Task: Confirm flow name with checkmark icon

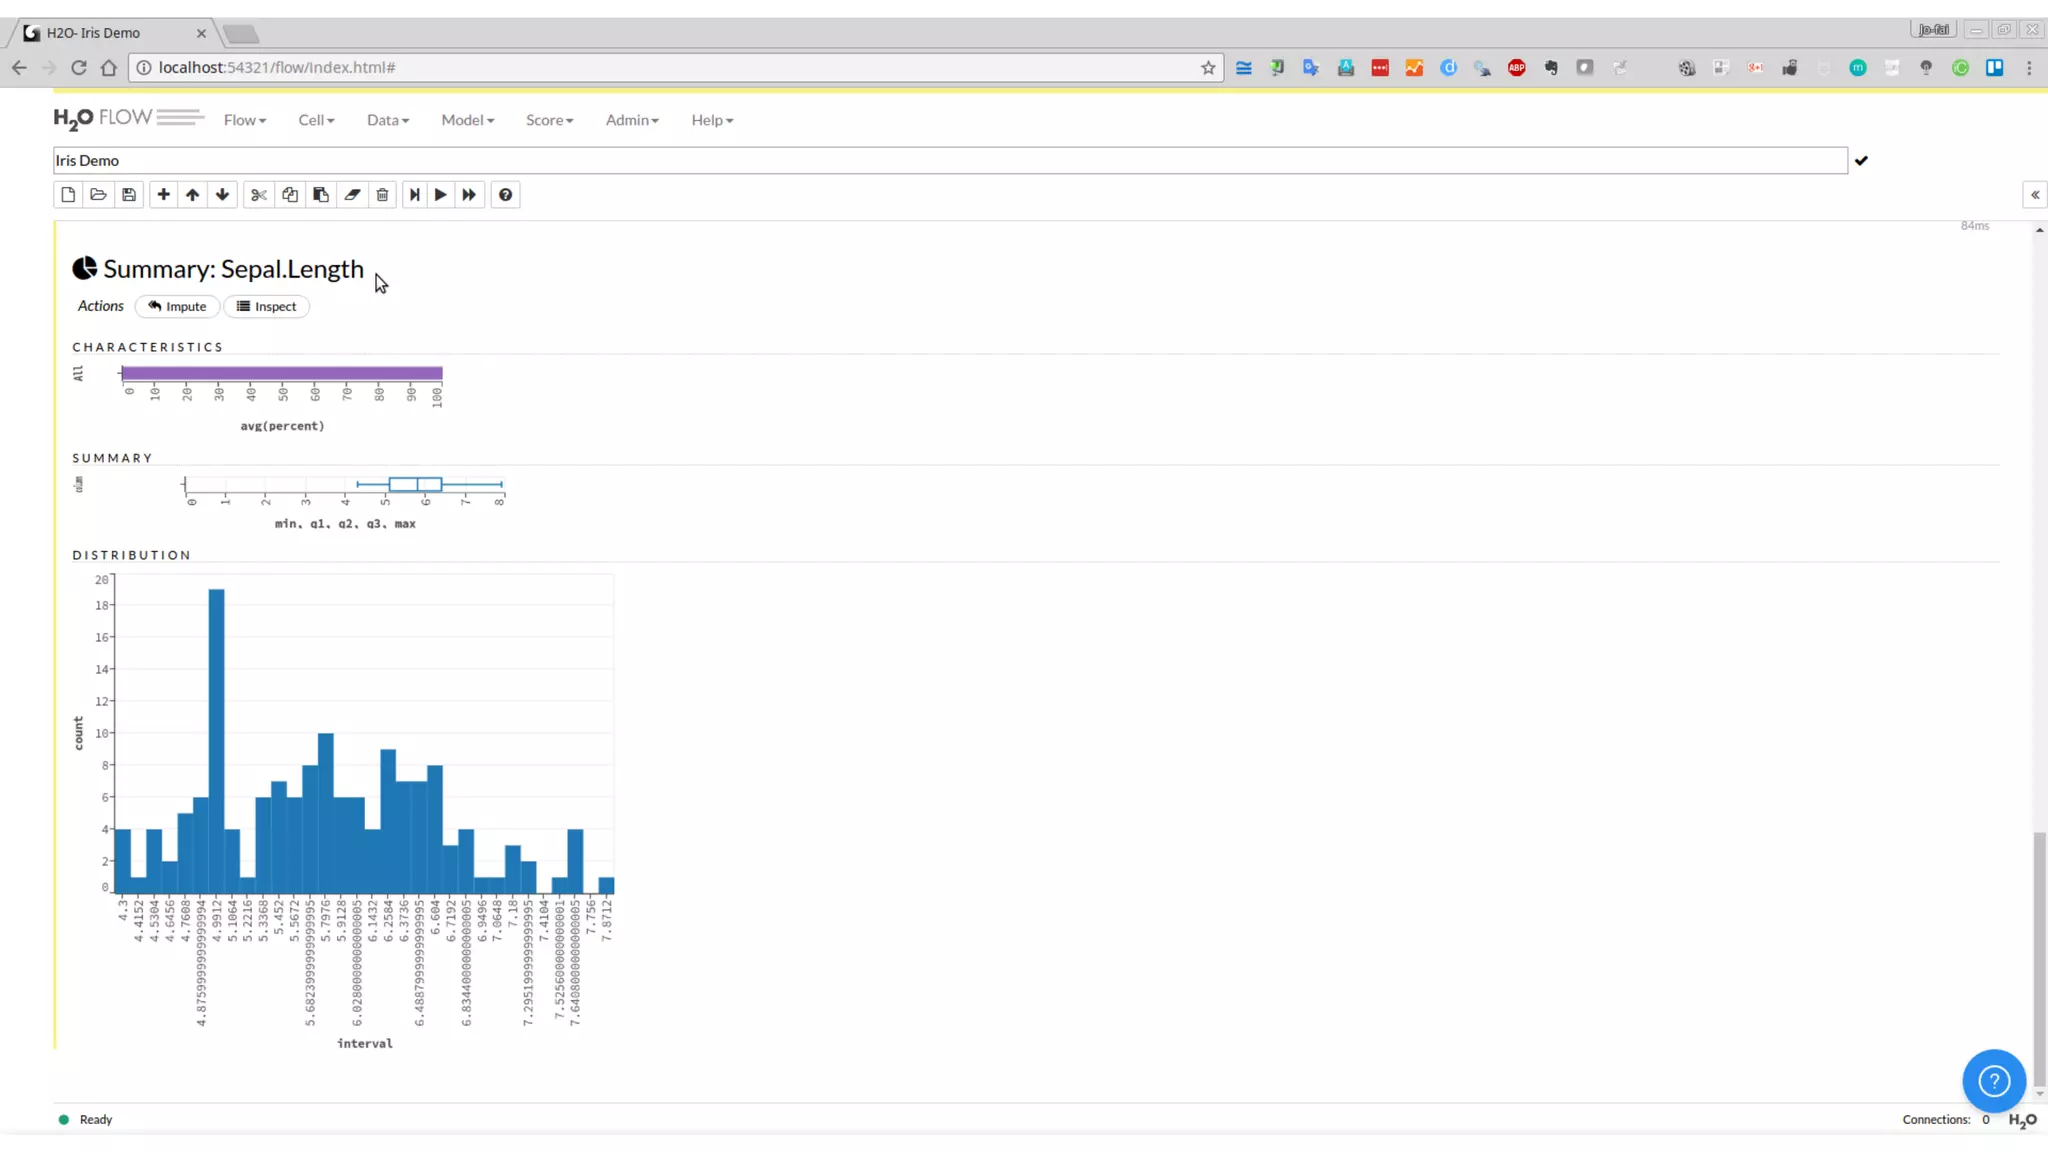Action: (1861, 161)
